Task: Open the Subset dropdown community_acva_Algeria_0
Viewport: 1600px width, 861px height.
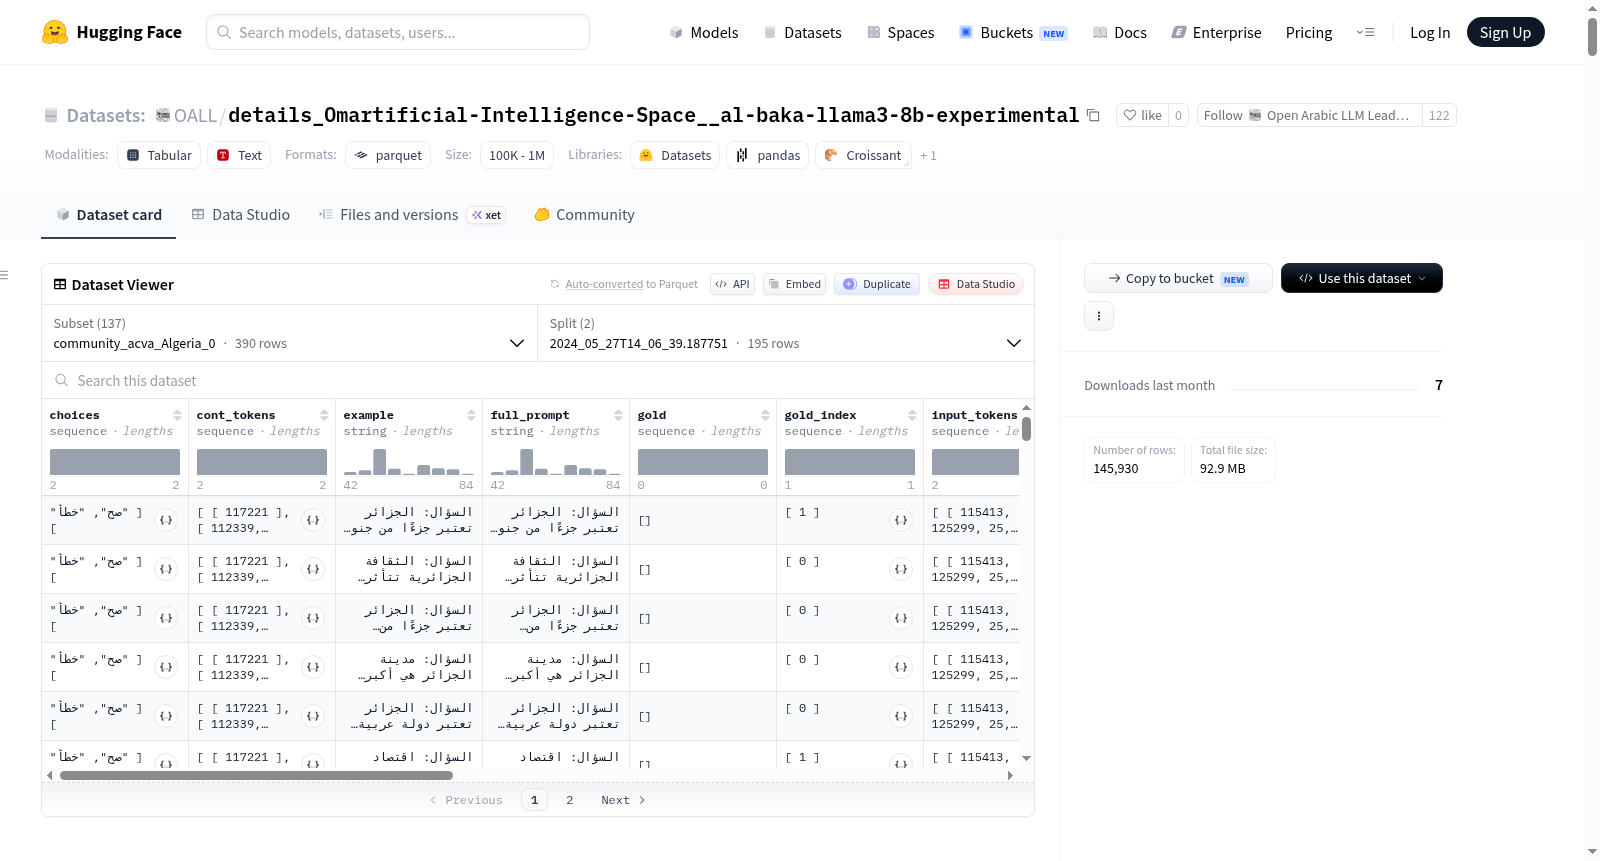Action: coord(289,333)
